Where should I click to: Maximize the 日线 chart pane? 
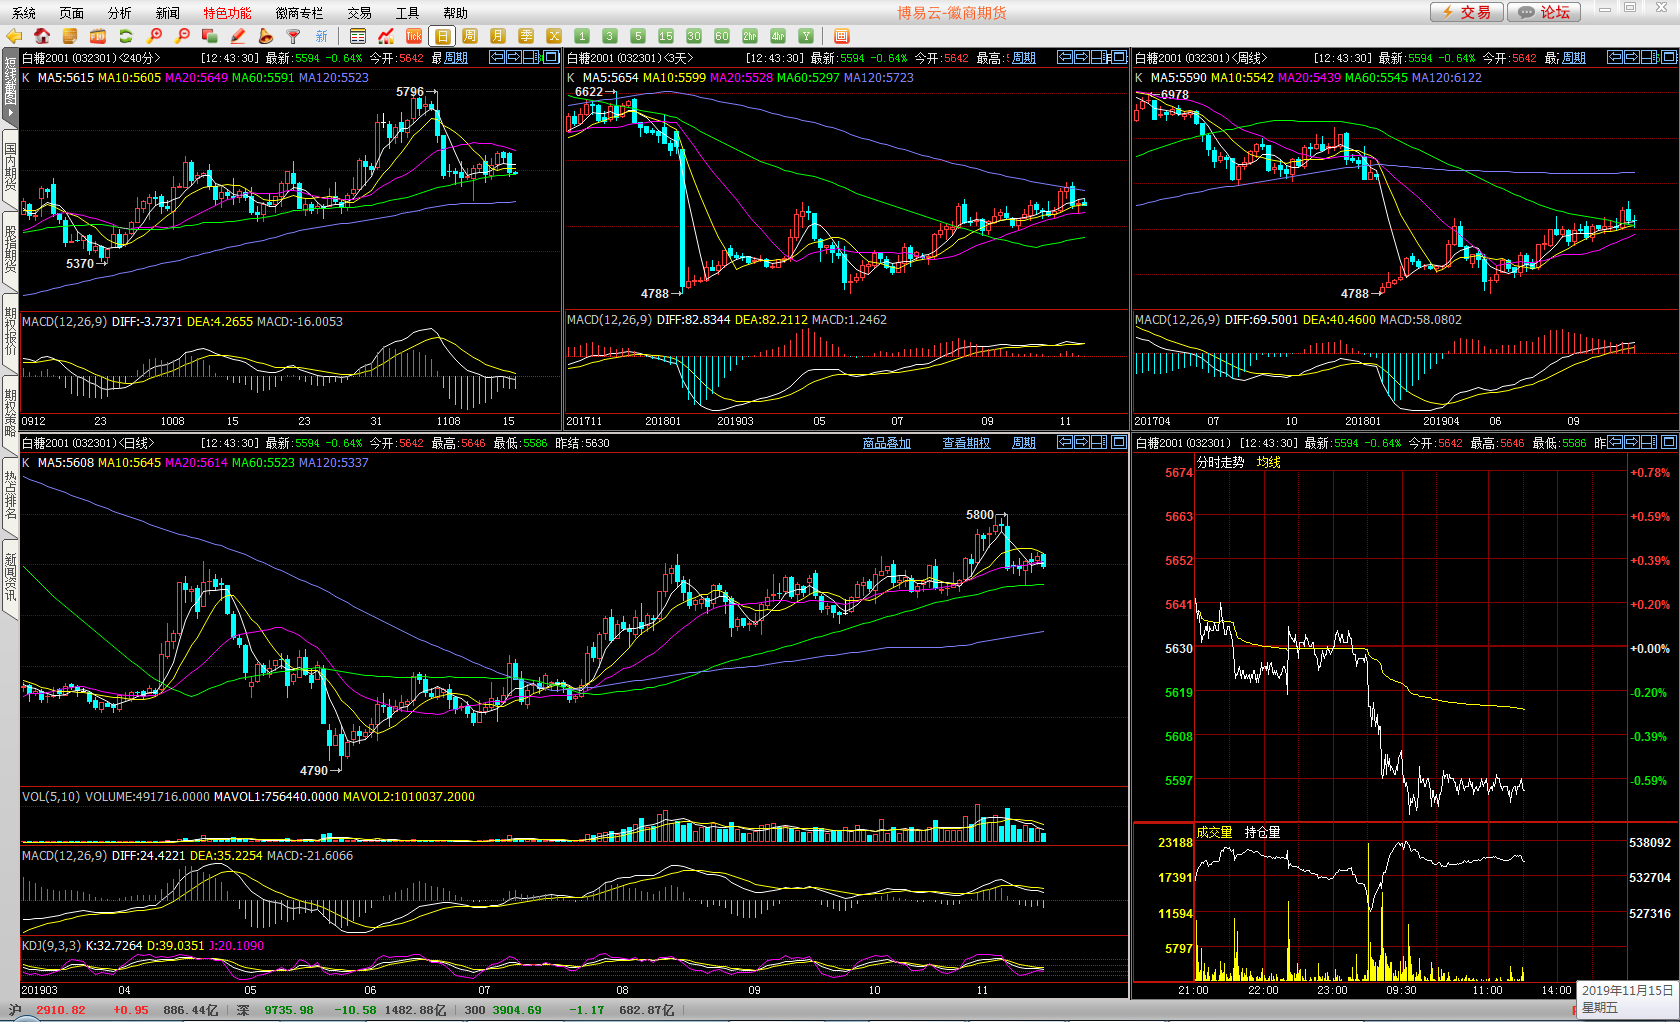1119,441
